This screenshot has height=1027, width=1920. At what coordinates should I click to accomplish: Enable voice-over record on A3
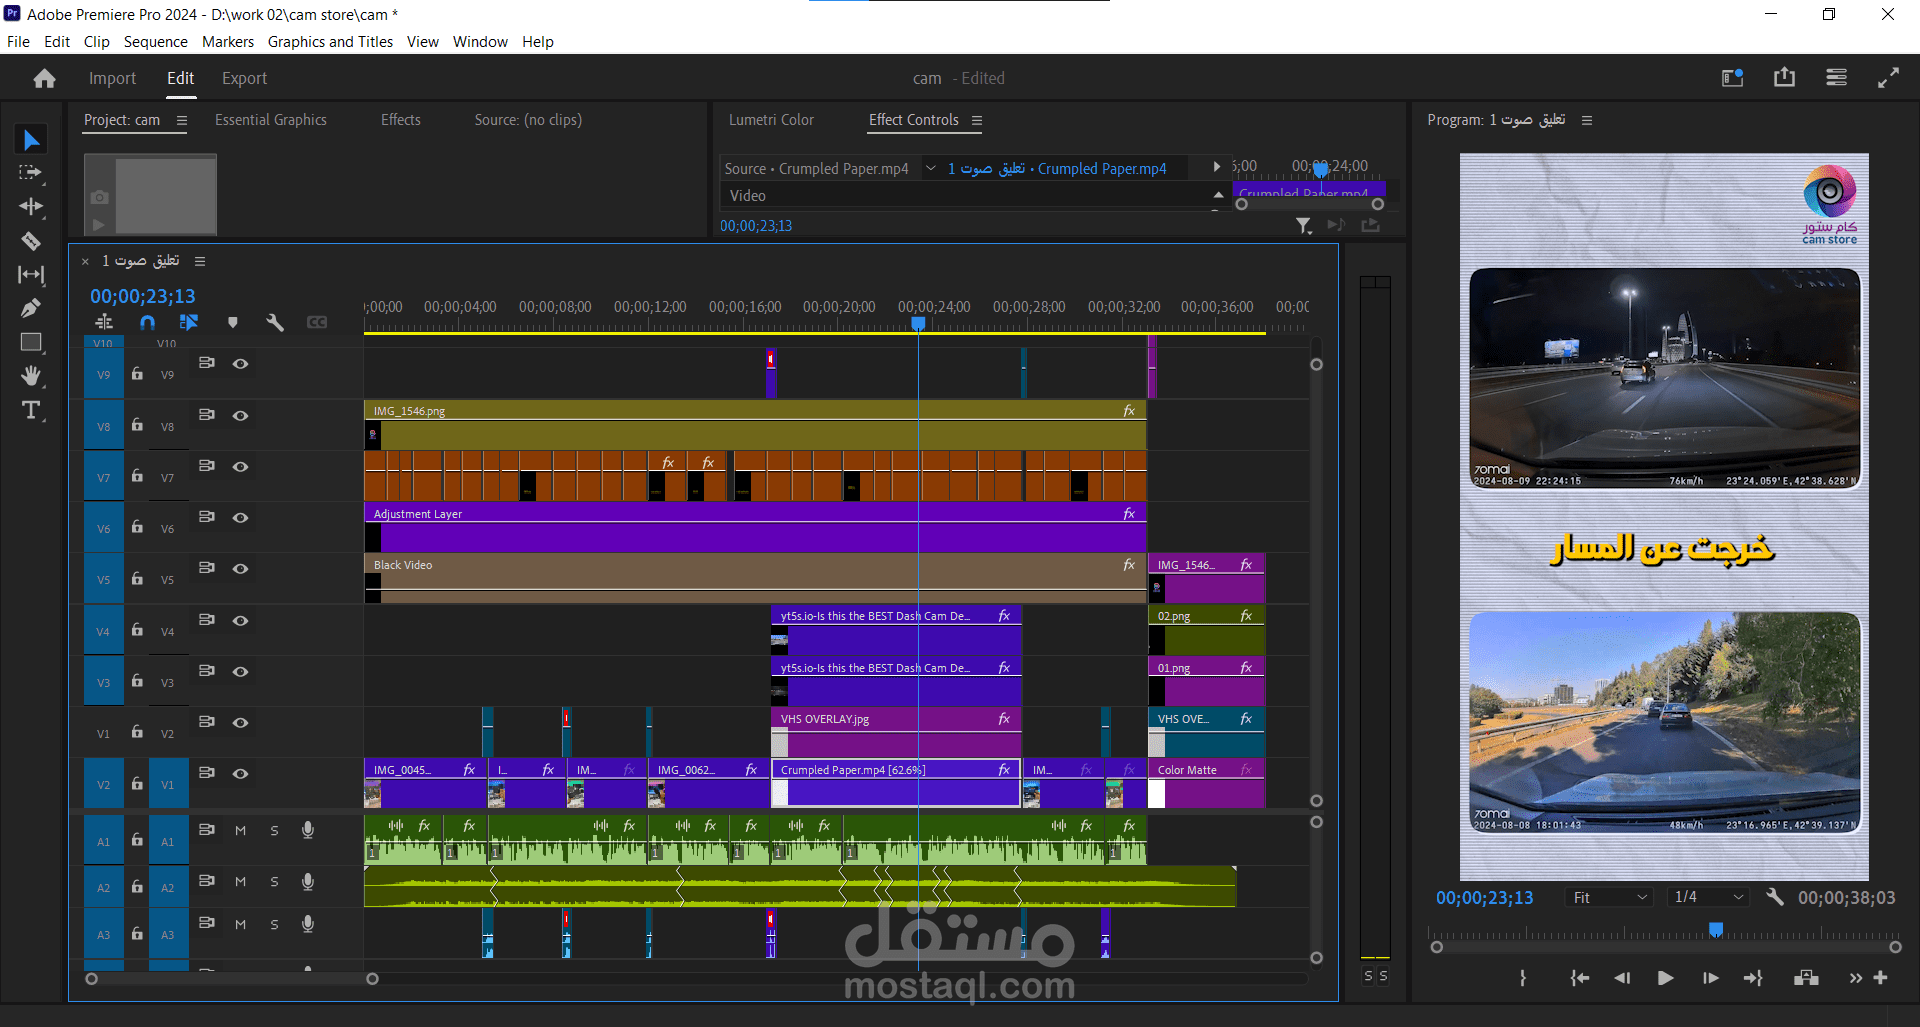308,924
